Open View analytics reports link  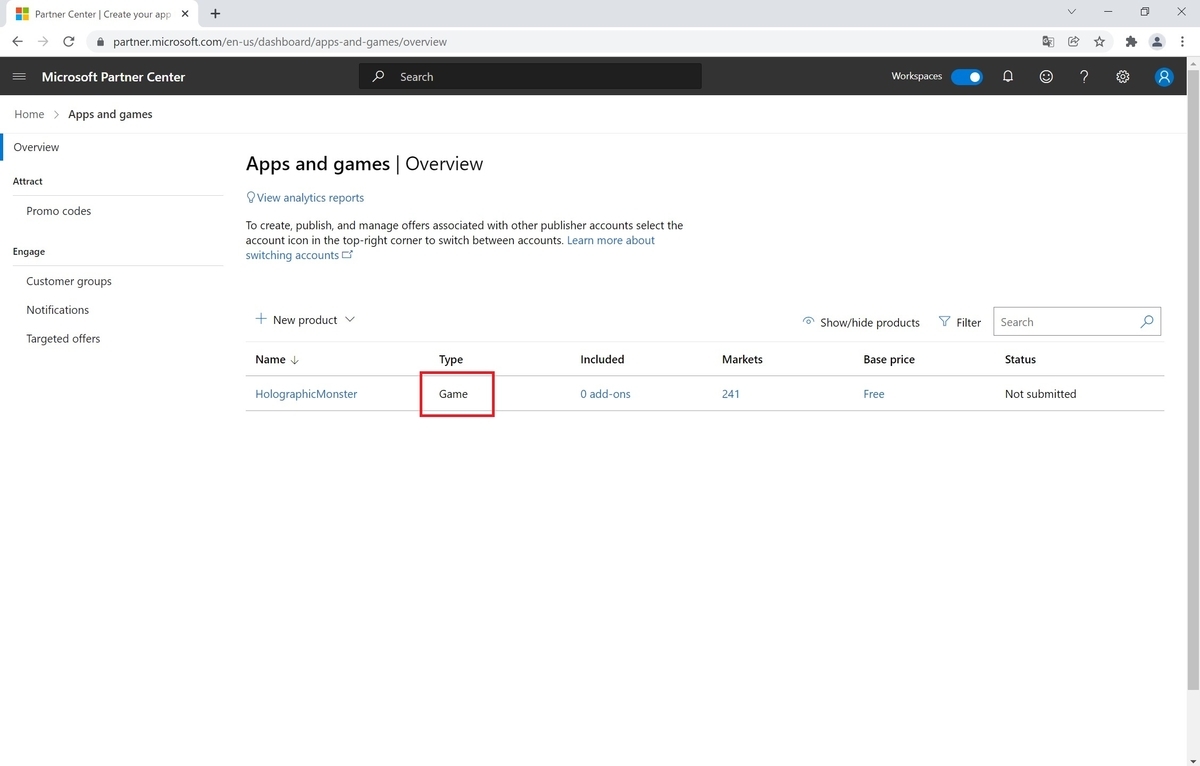click(x=305, y=198)
